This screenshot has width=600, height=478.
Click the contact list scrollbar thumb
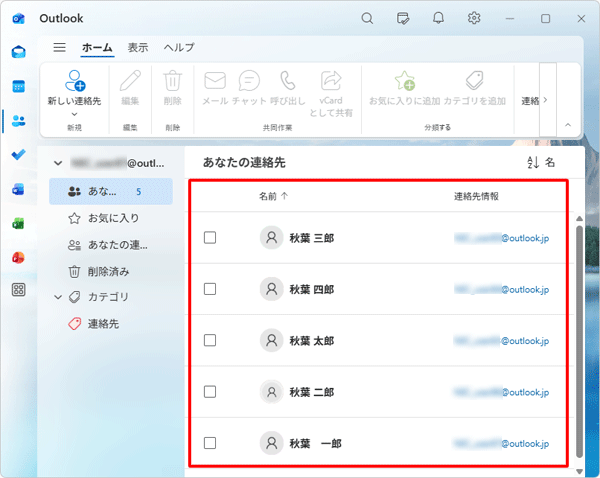pyautogui.click(x=579, y=342)
